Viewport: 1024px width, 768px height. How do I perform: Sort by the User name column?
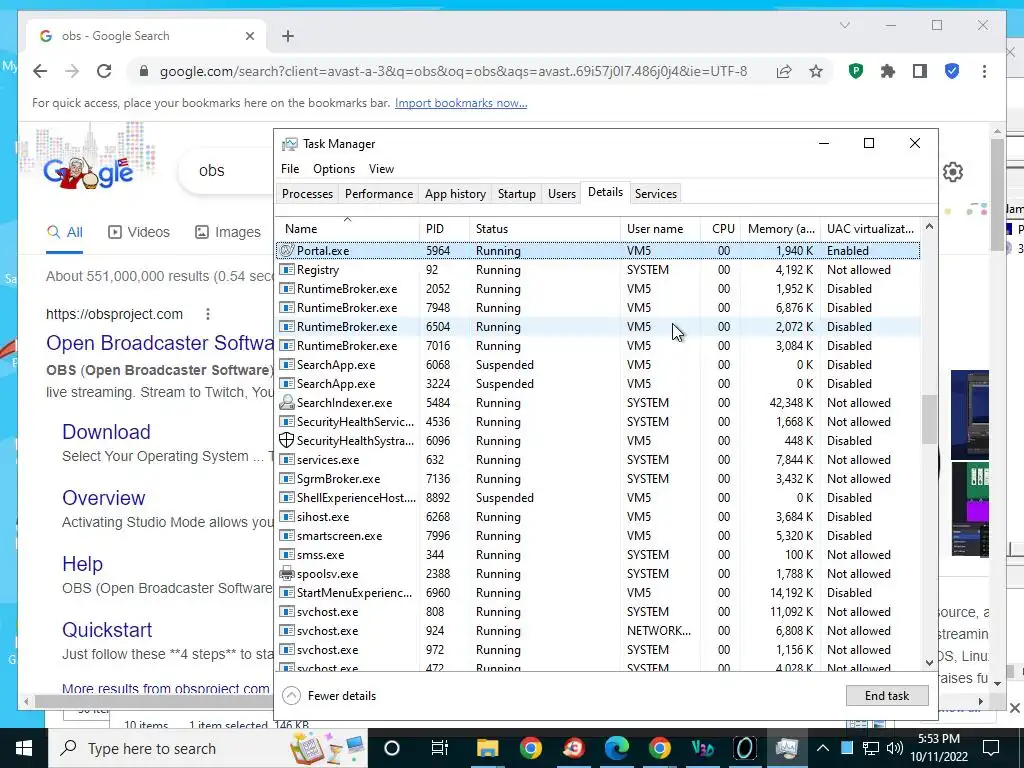coord(660,229)
